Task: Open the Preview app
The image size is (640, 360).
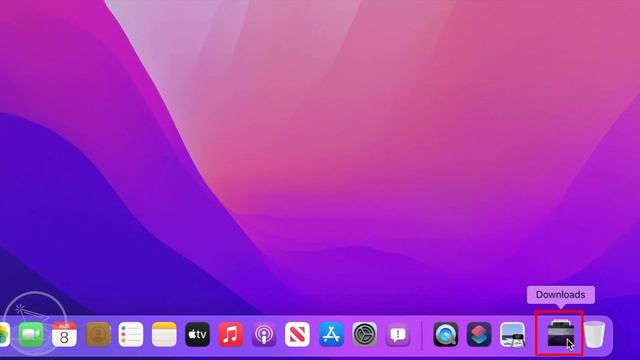Action: tap(513, 334)
